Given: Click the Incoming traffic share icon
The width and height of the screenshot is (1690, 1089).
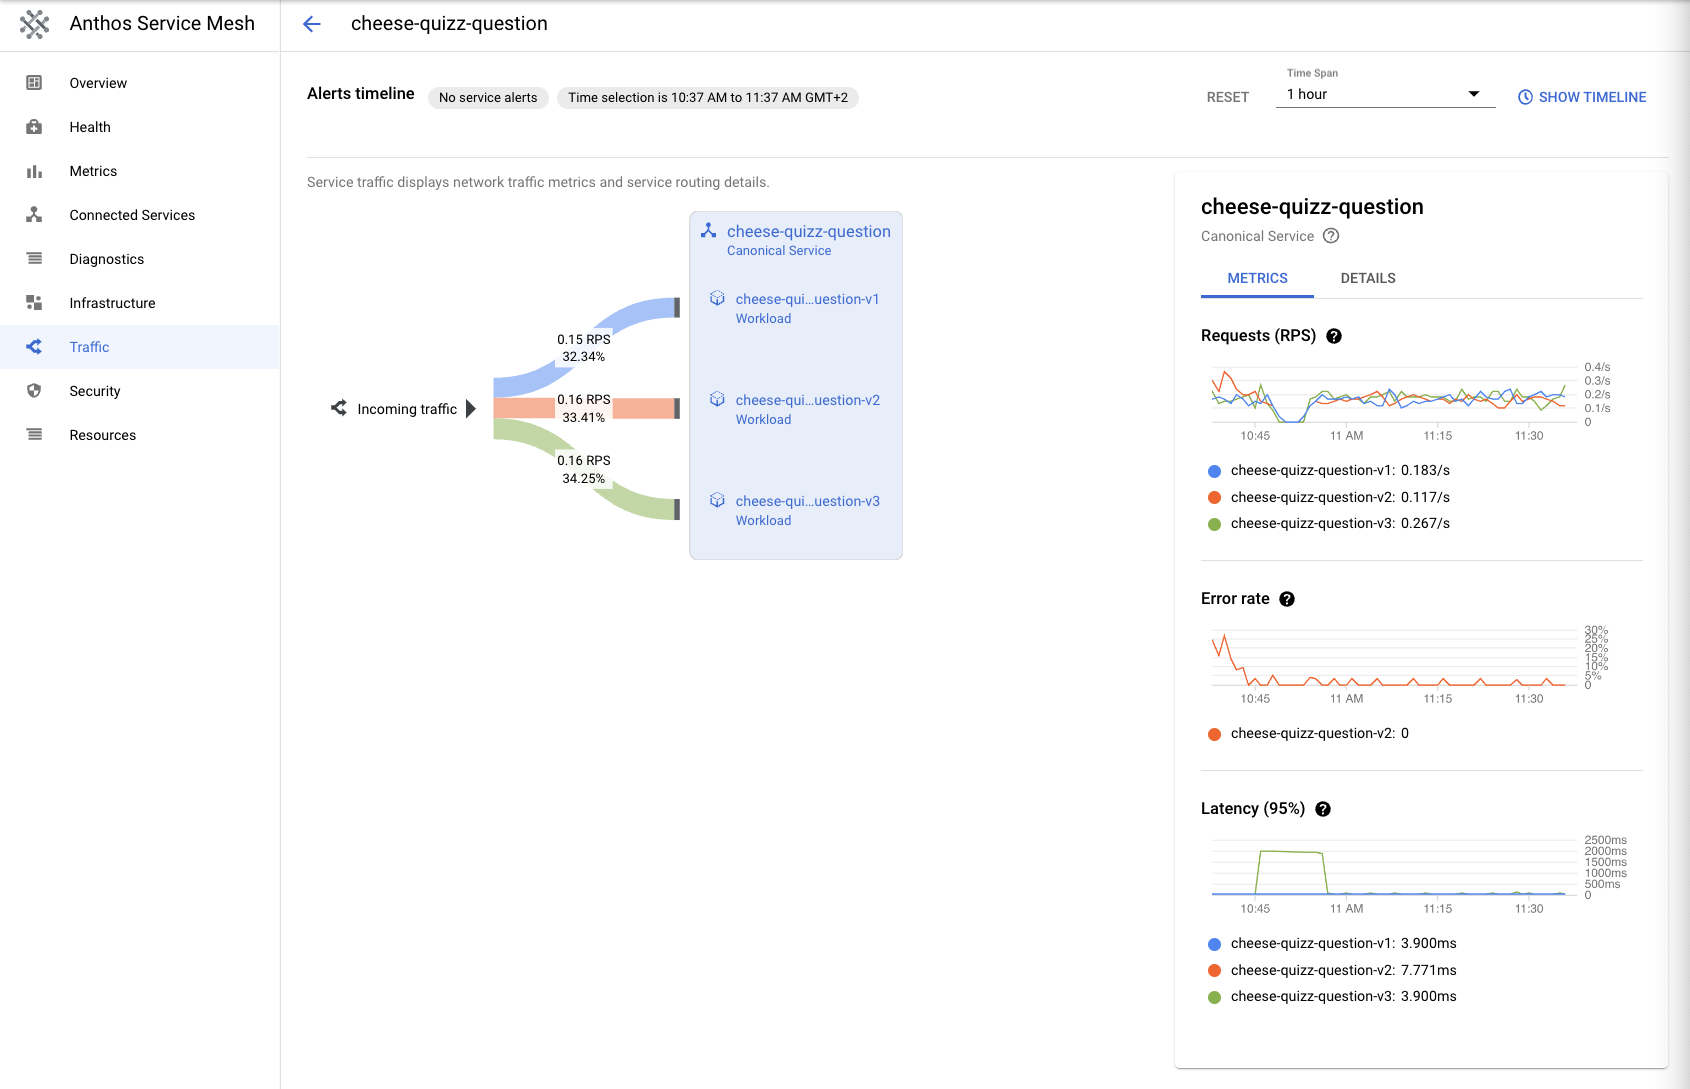Looking at the screenshot, I should pyautogui.click(x=339, y=408).
